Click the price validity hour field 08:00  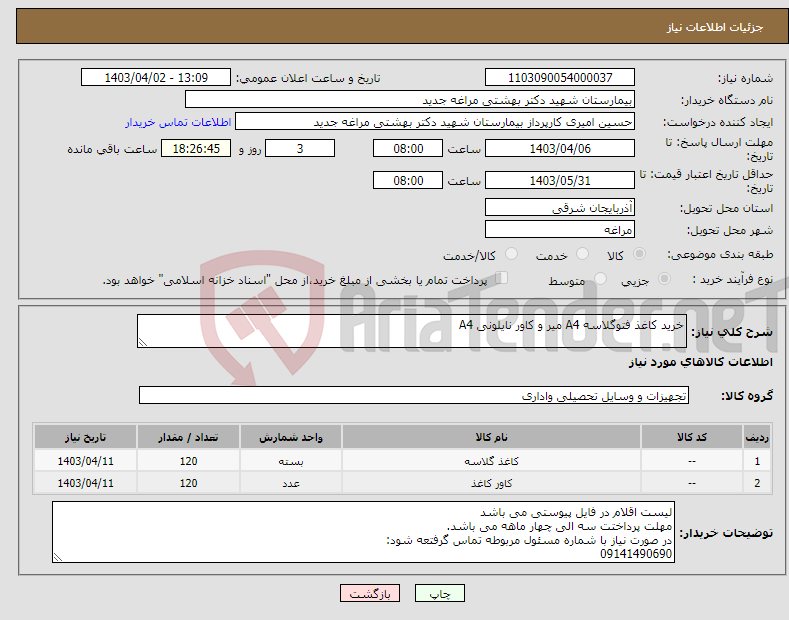coord(408,180)
